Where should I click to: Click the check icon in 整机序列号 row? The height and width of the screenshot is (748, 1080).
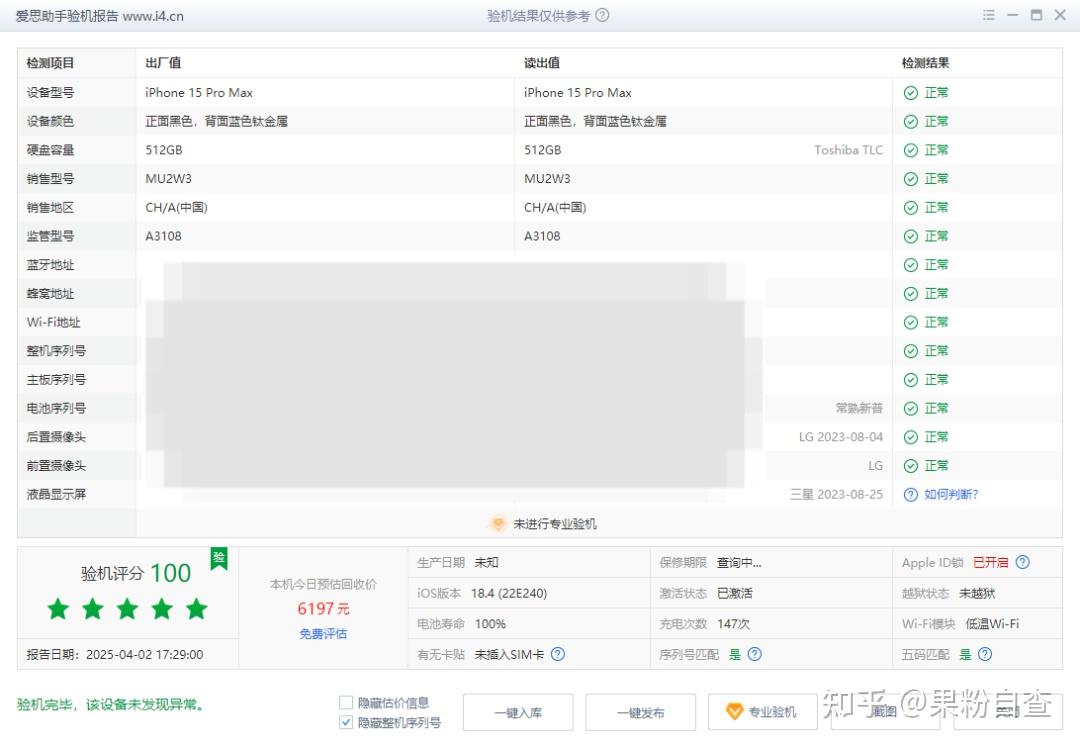coord(911,351)
